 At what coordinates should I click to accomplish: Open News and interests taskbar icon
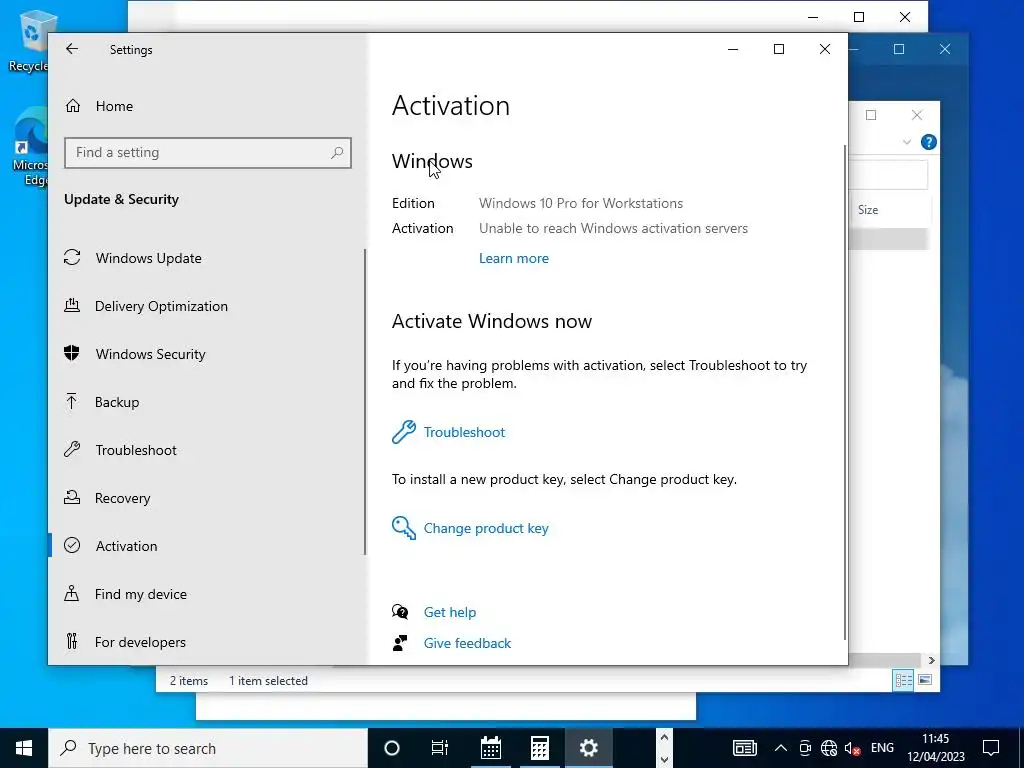click(744, 748)
